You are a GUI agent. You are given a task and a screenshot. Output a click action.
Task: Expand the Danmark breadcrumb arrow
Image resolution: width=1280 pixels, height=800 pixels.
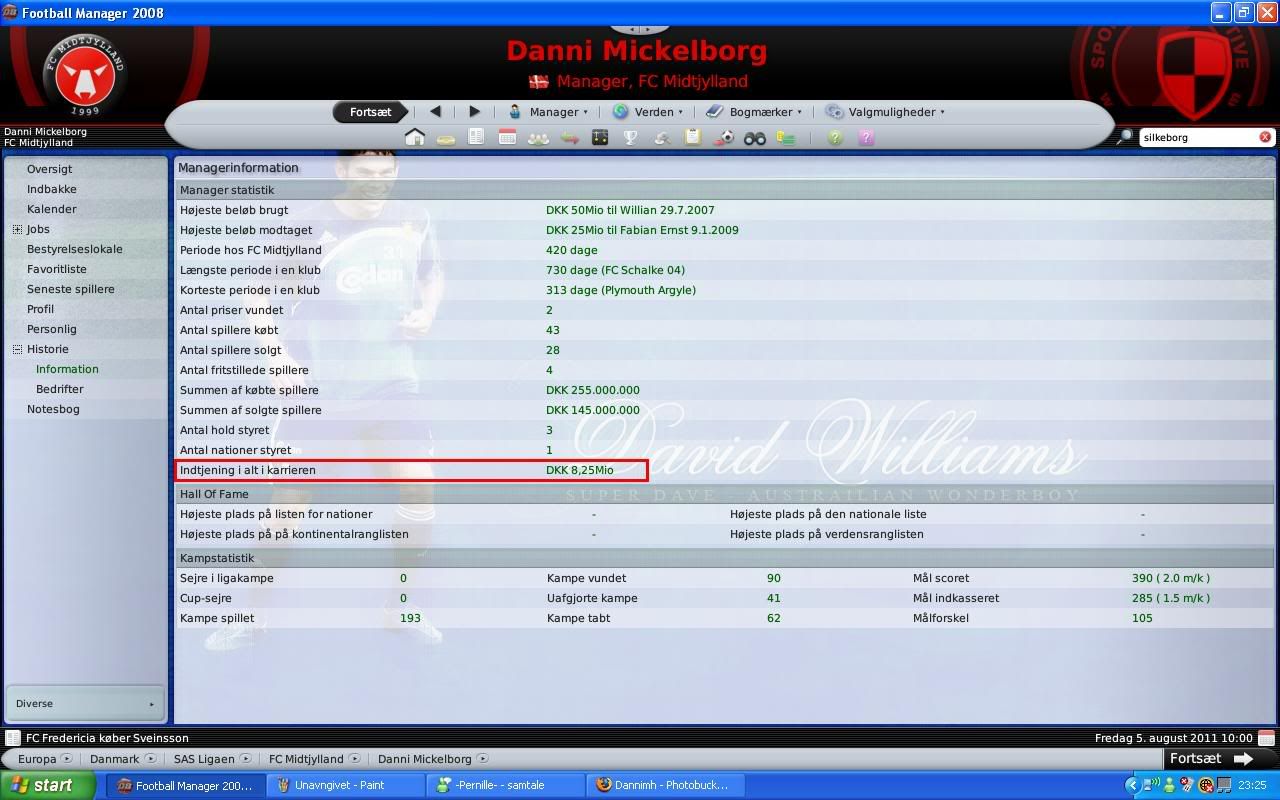click(150, 759)
